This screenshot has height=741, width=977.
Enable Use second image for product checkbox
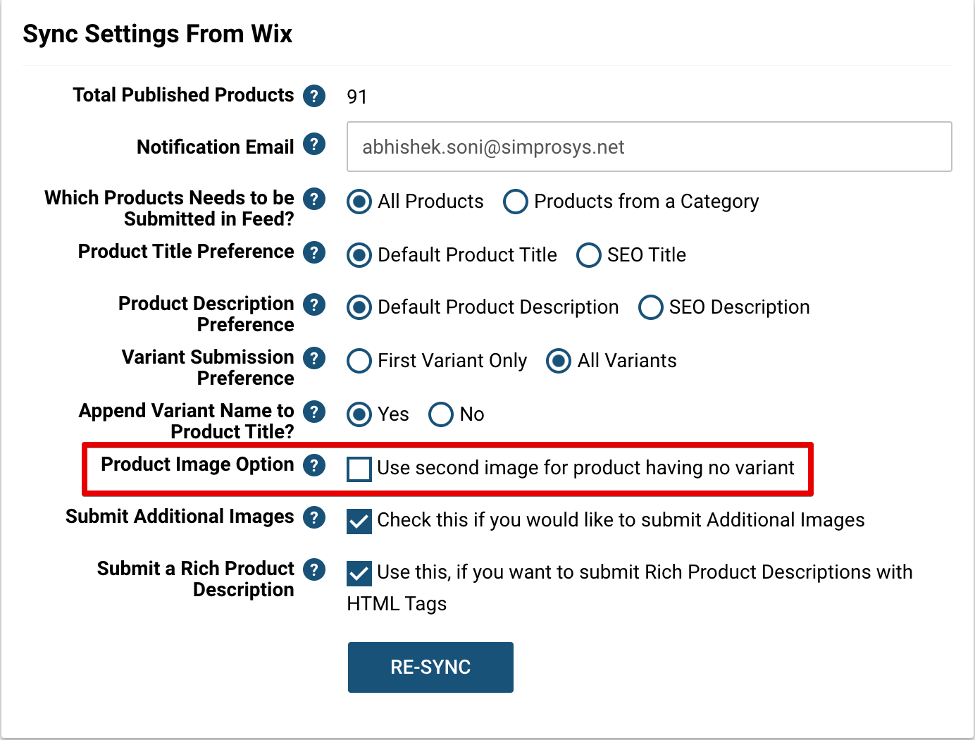359,469
